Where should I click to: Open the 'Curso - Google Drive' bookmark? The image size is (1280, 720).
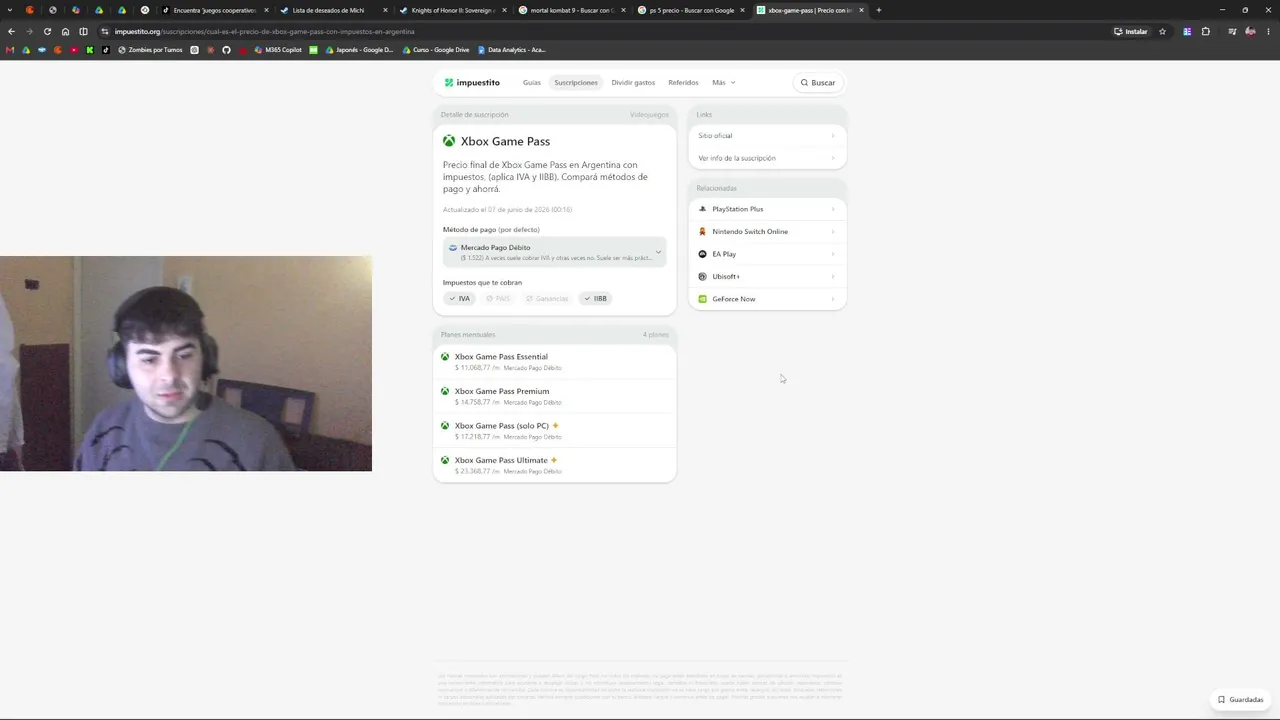click(436, 50)
